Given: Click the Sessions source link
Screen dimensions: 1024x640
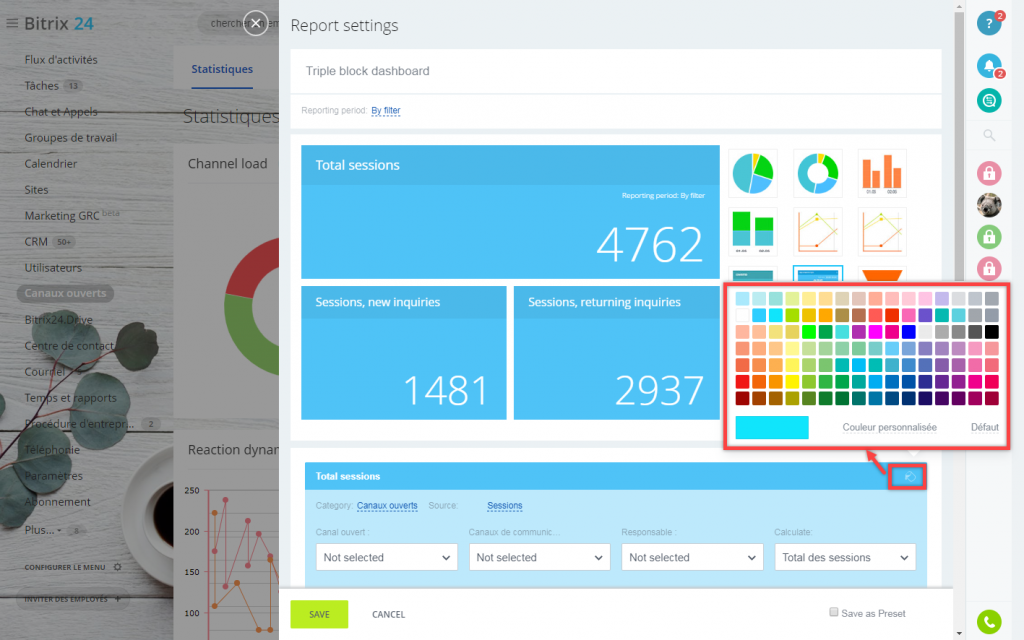Looking at the screenshot, I should pyautogui.click(x=504, y=505).
